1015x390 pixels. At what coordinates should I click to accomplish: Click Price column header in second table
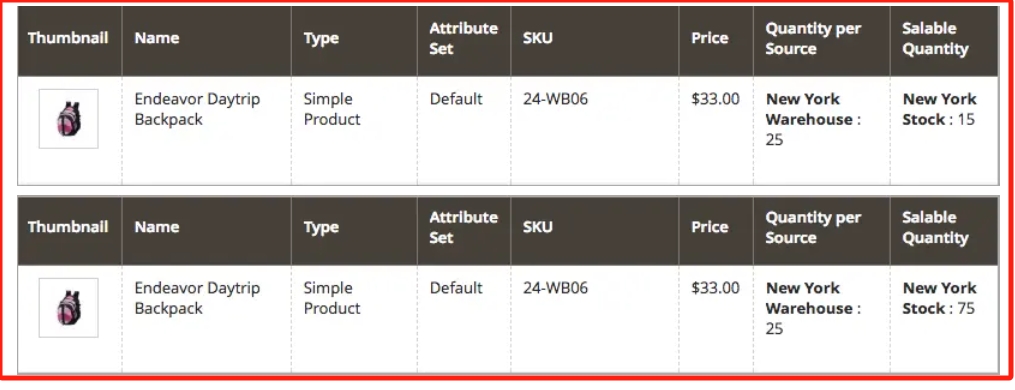pos(709,227)
